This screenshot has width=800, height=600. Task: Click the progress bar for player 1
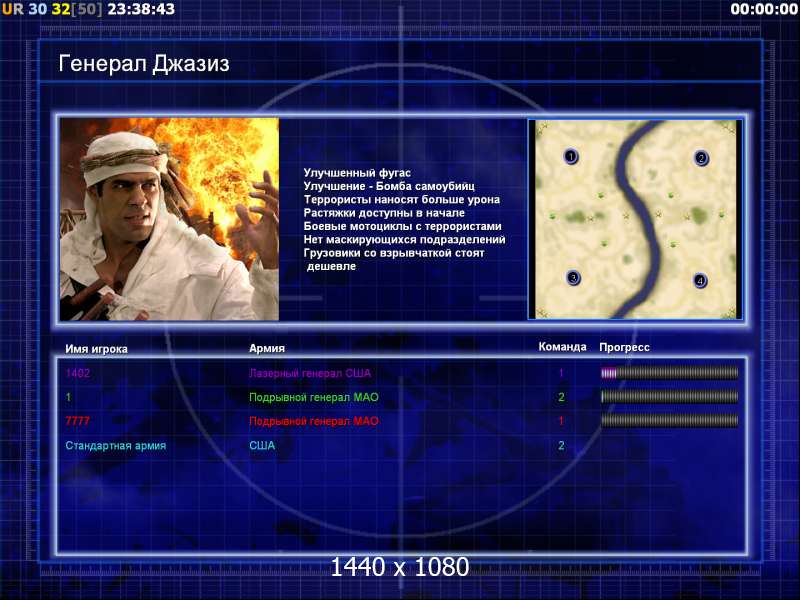(669, 397)
